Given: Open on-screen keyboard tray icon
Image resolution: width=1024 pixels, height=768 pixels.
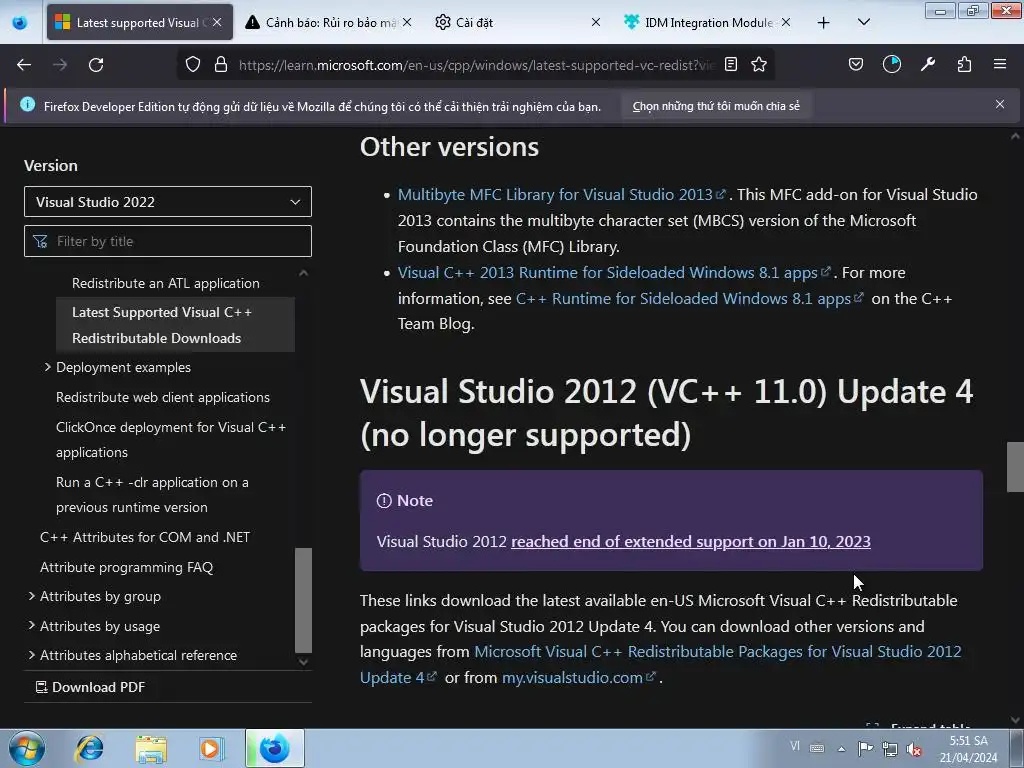Looking at the screenshot, I should [x=816, y=748].
